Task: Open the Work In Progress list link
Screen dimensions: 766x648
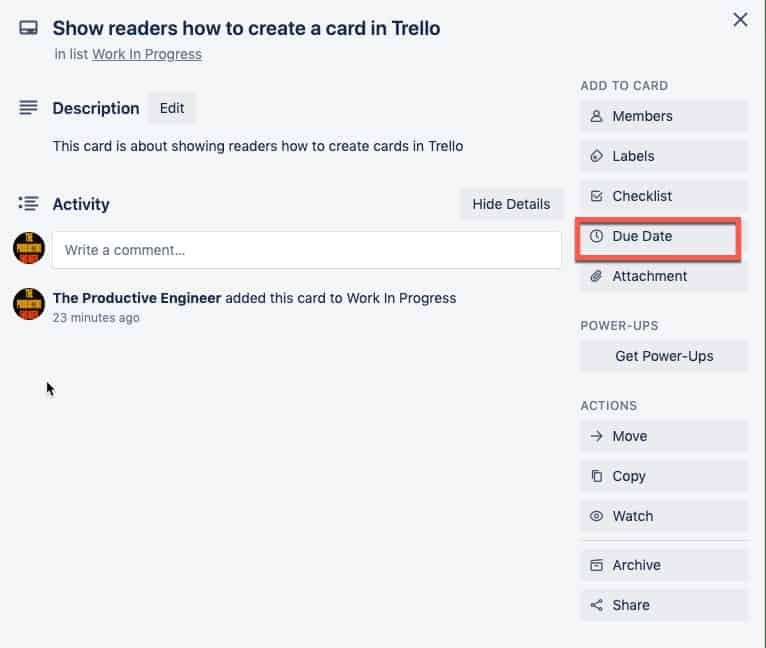Action: pos(147,54)
